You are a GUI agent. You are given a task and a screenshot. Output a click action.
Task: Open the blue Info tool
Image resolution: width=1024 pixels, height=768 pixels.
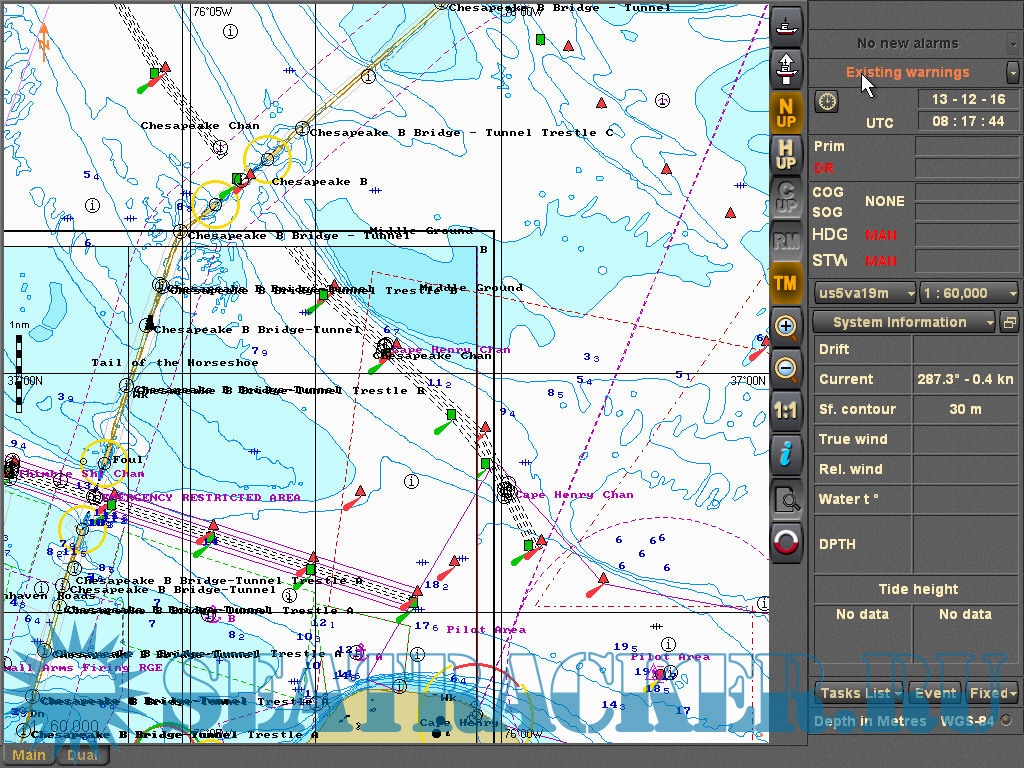click(x=787, y=454)
